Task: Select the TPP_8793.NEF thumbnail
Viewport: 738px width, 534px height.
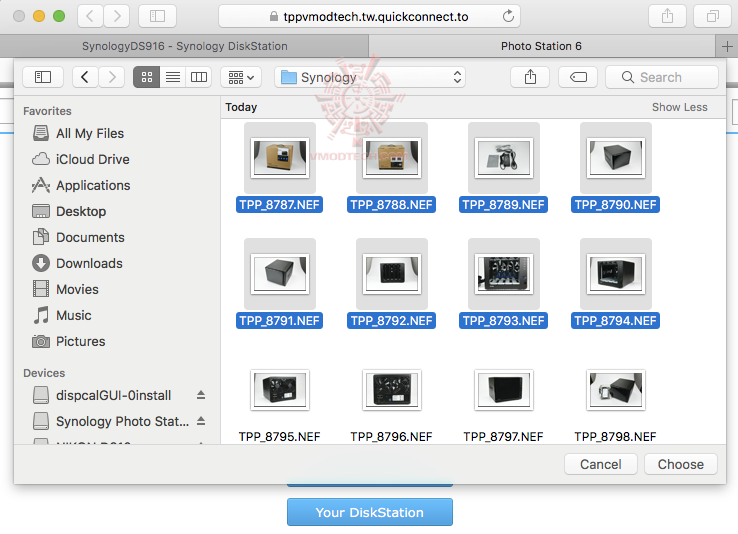Action: 504,274
